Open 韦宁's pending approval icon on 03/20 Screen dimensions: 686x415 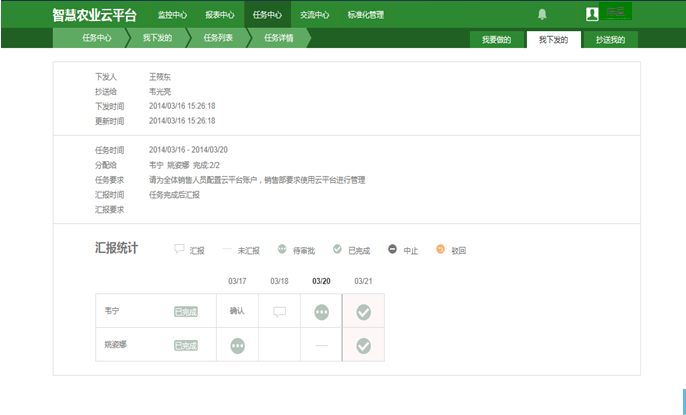point(322,312)
